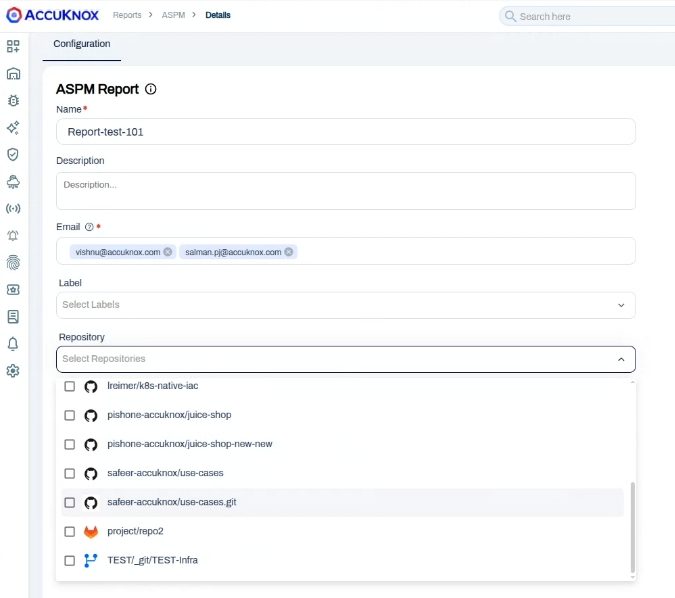Viewport: 675px width, 598px height.
Task: Click GitHub icon for safeer-accuknox/use-cases.git
Action: click(x=91, y=502)
